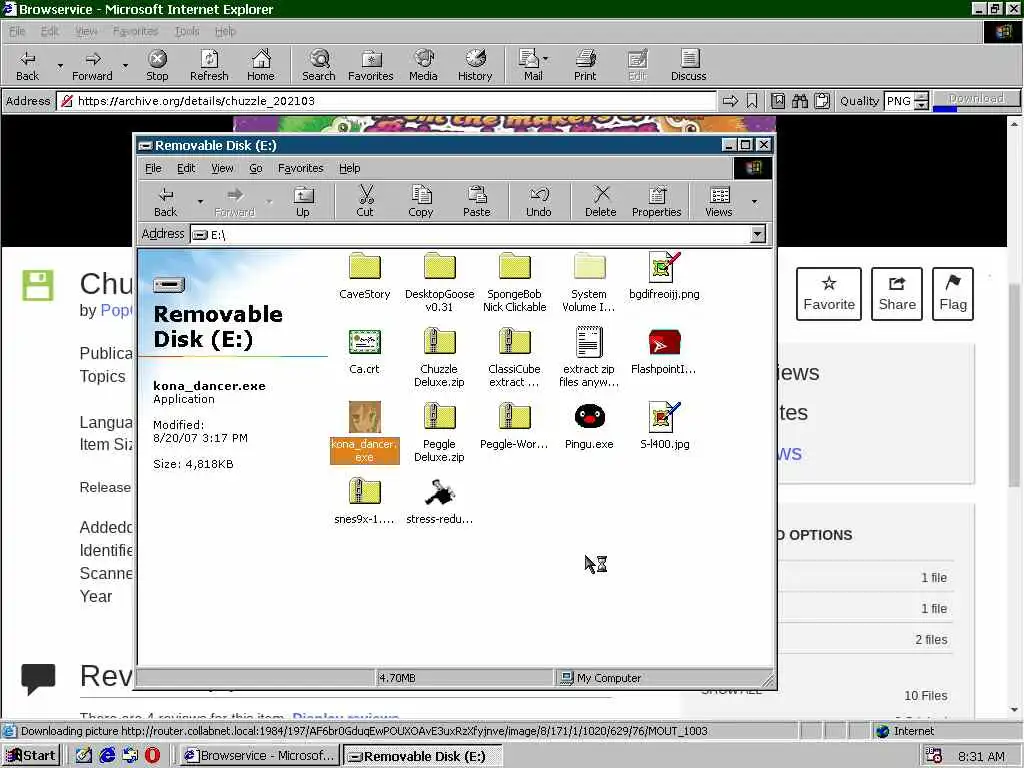Open View menu in Removable Disk window
Image resolution: width=1024 pixels, height=768 pixels.
pyautogui.click(x=222, y=168)
